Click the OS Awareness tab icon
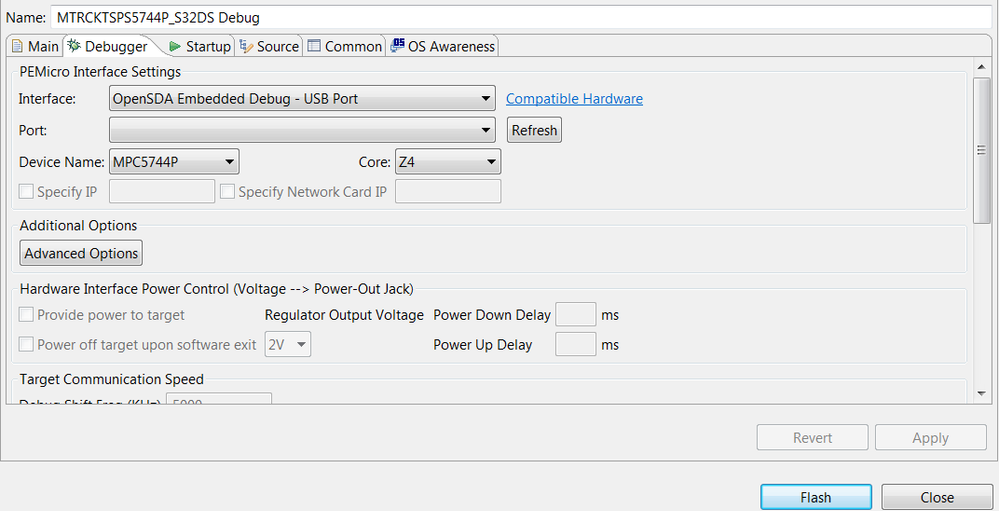Screen dimensions: 999x511 (x=398, y=46)
